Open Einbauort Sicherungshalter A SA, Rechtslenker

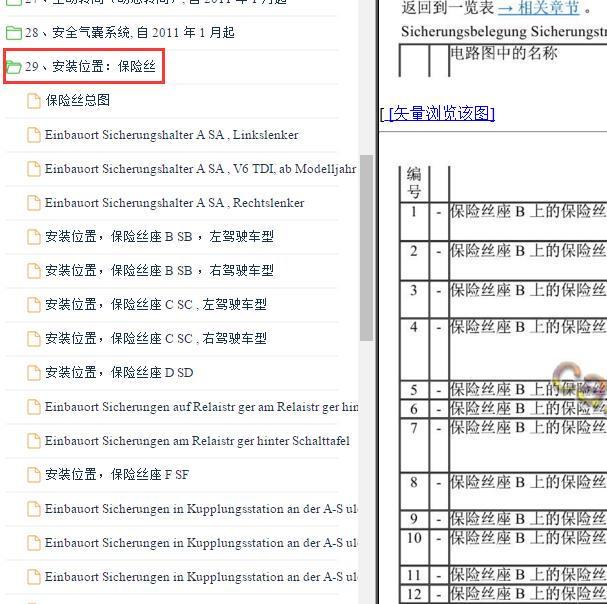coord(175,202)
